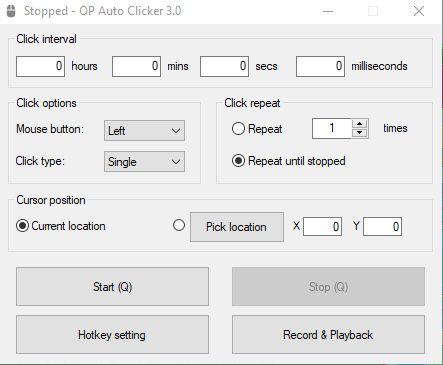Click the 'hours' label
The image size is (443, 365).
[84, 66]
